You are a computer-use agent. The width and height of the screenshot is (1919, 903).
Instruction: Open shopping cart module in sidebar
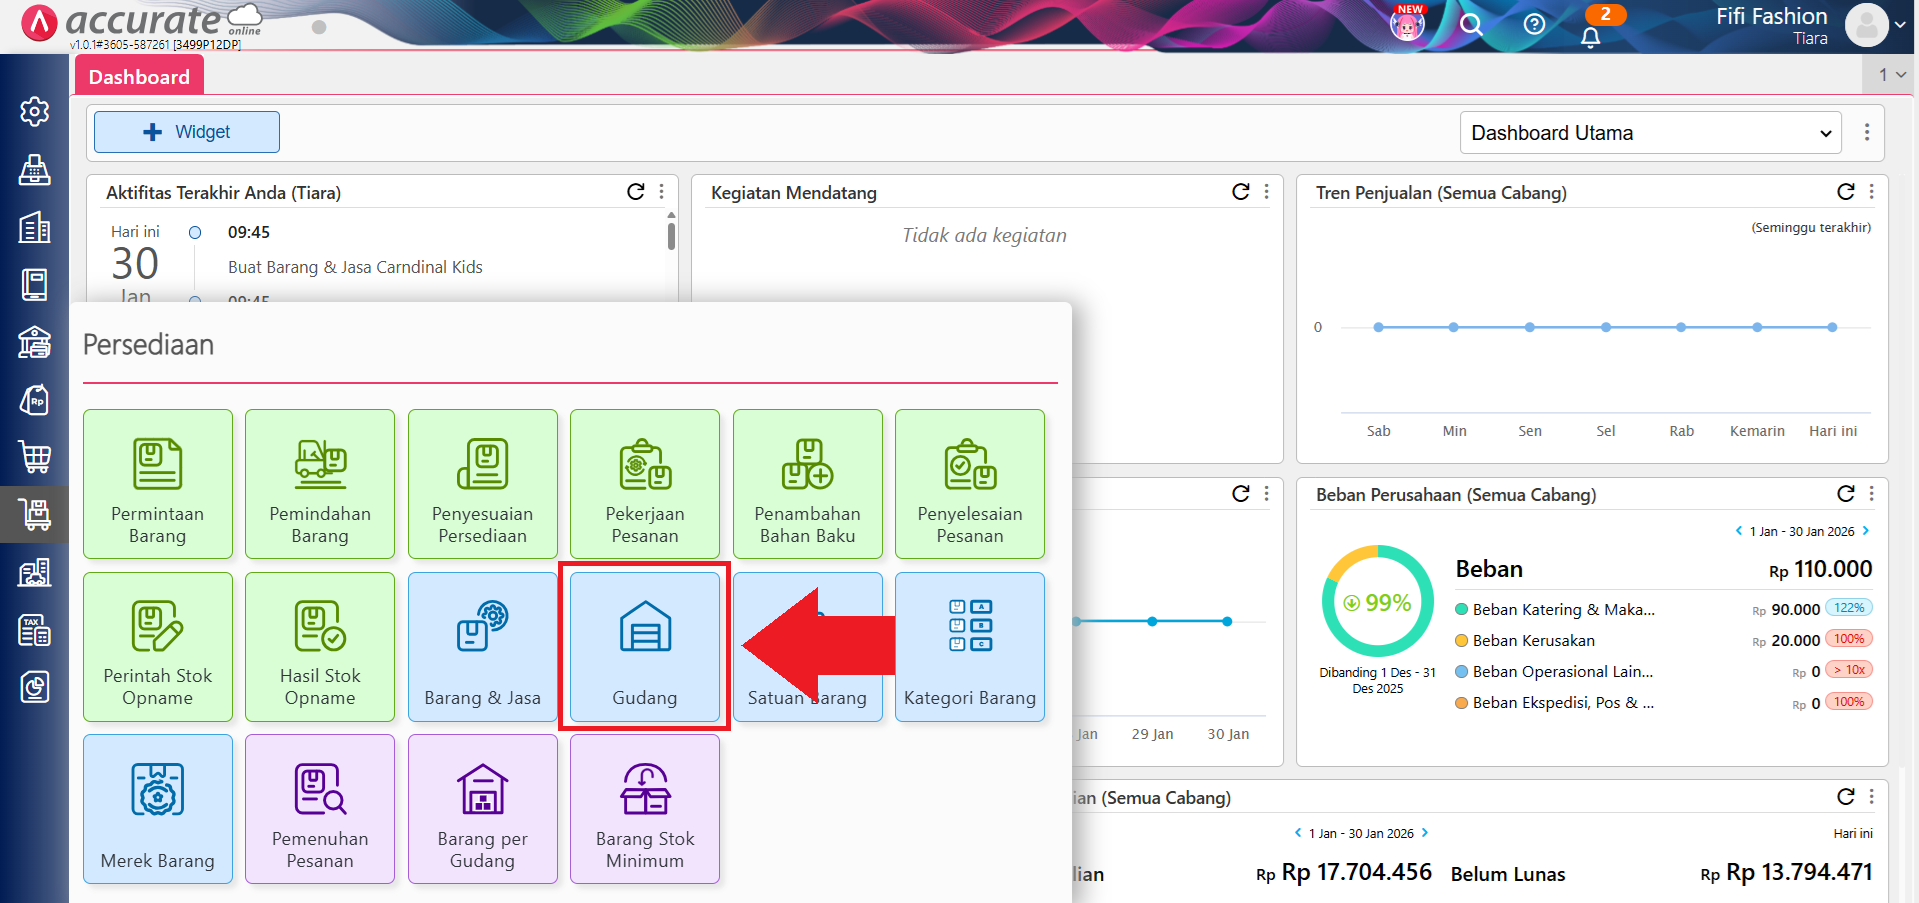35,457
